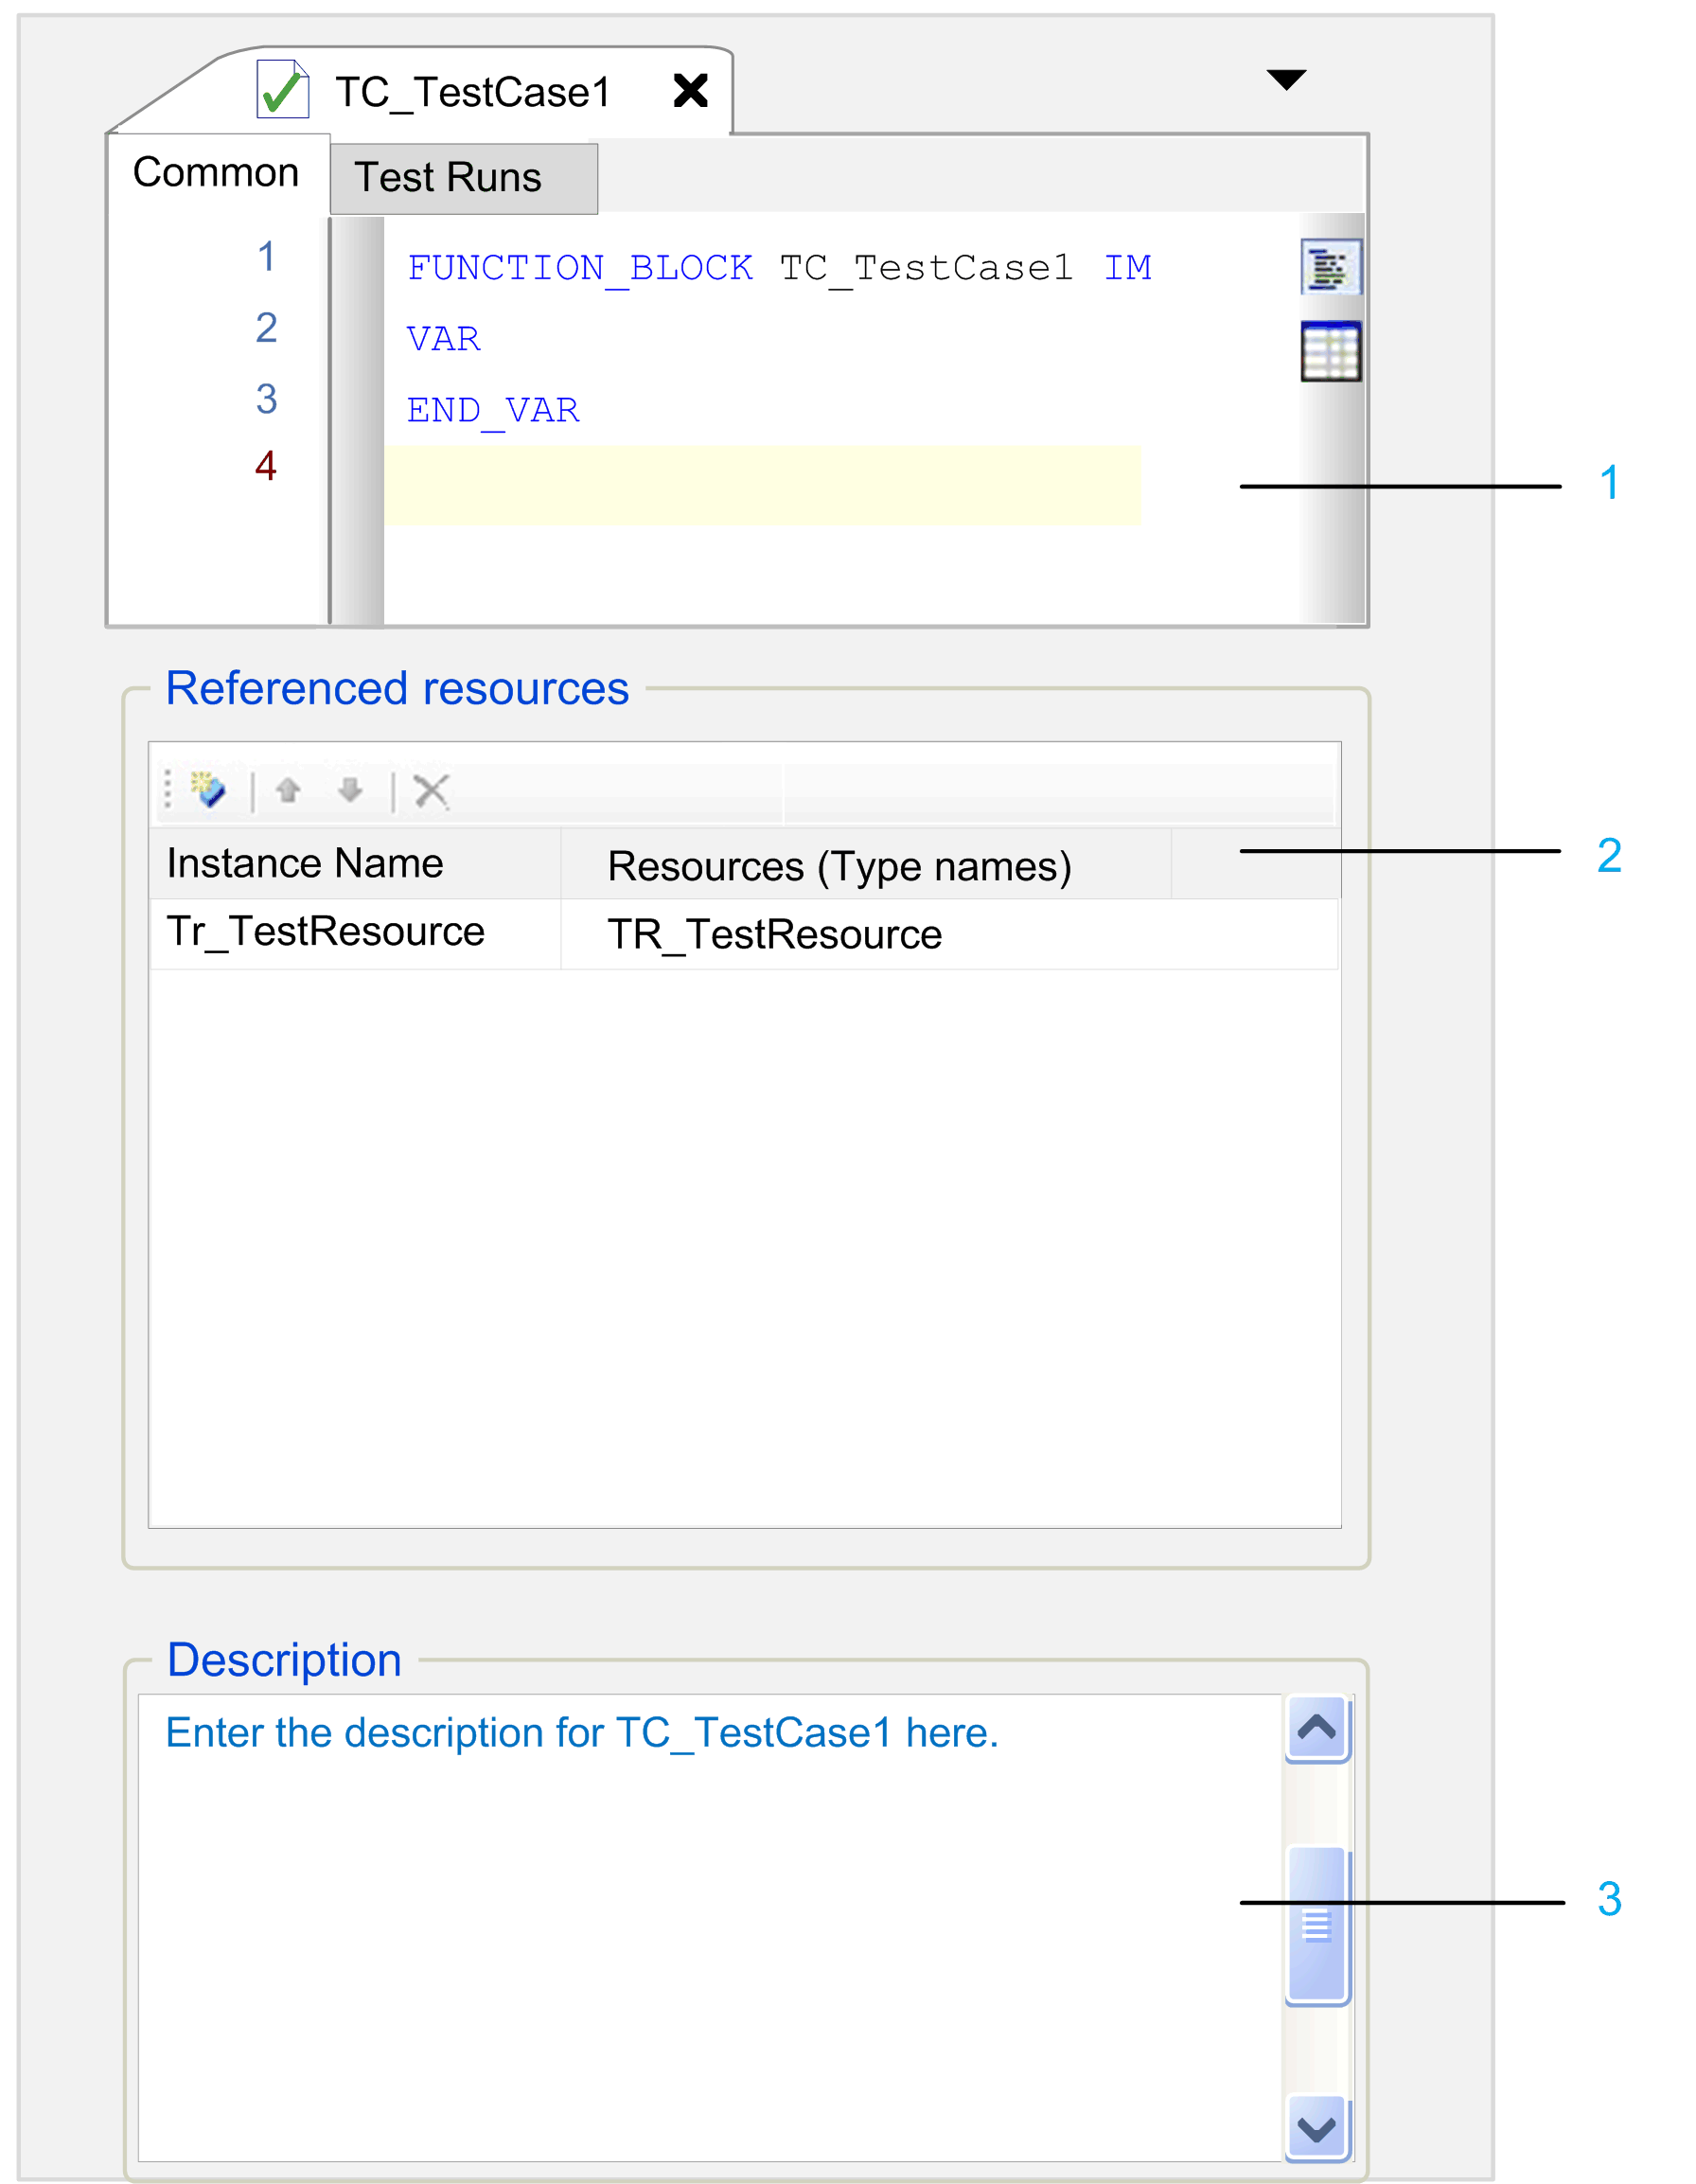Click the toolbar drag handle grip
The width and height of the screenshot is (1696, 2184).
pyautogui.click(x=168, y=790)
